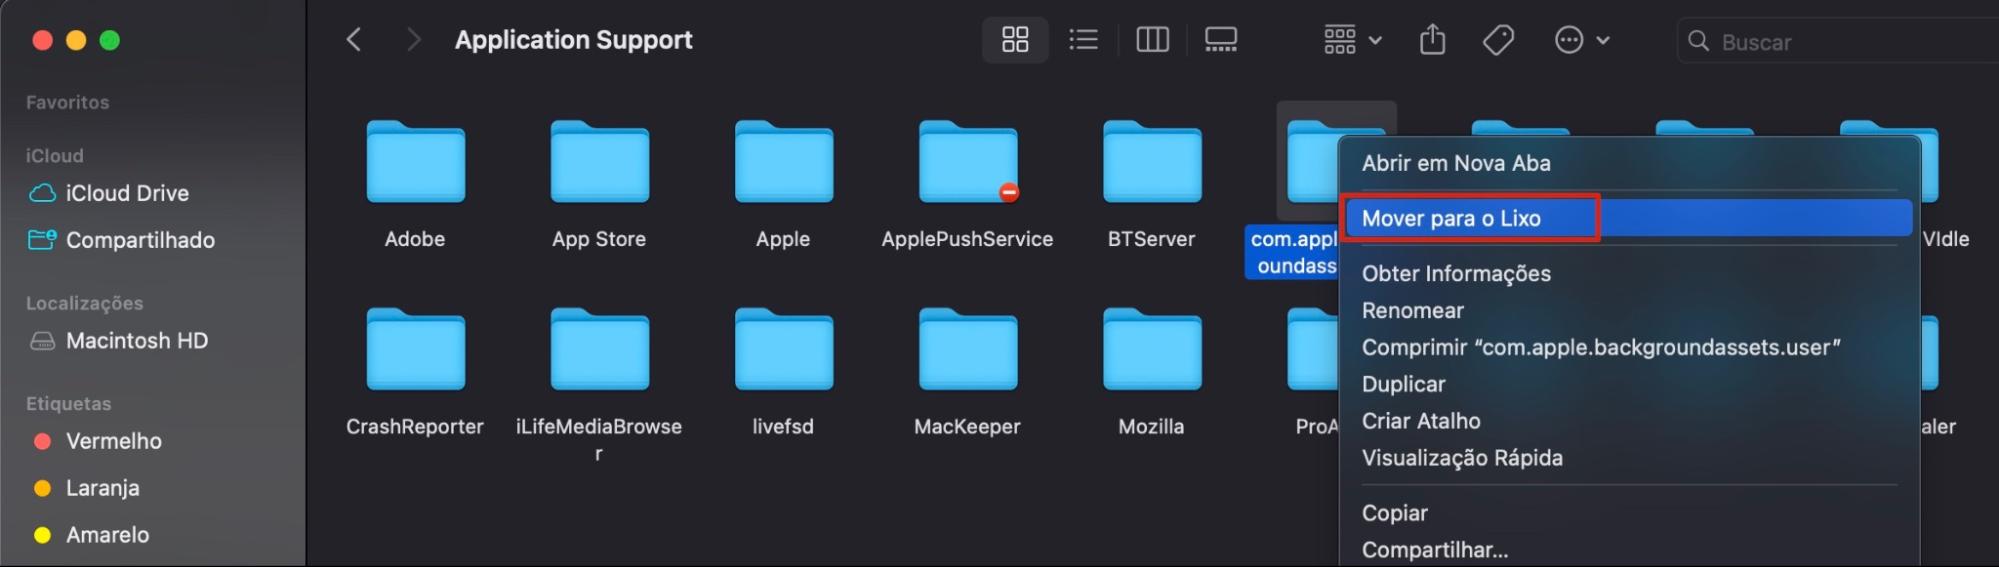This screenshot has width=1999, height=567.
Task: Open Compartilhado in sidebar
Action: point(140,240)
